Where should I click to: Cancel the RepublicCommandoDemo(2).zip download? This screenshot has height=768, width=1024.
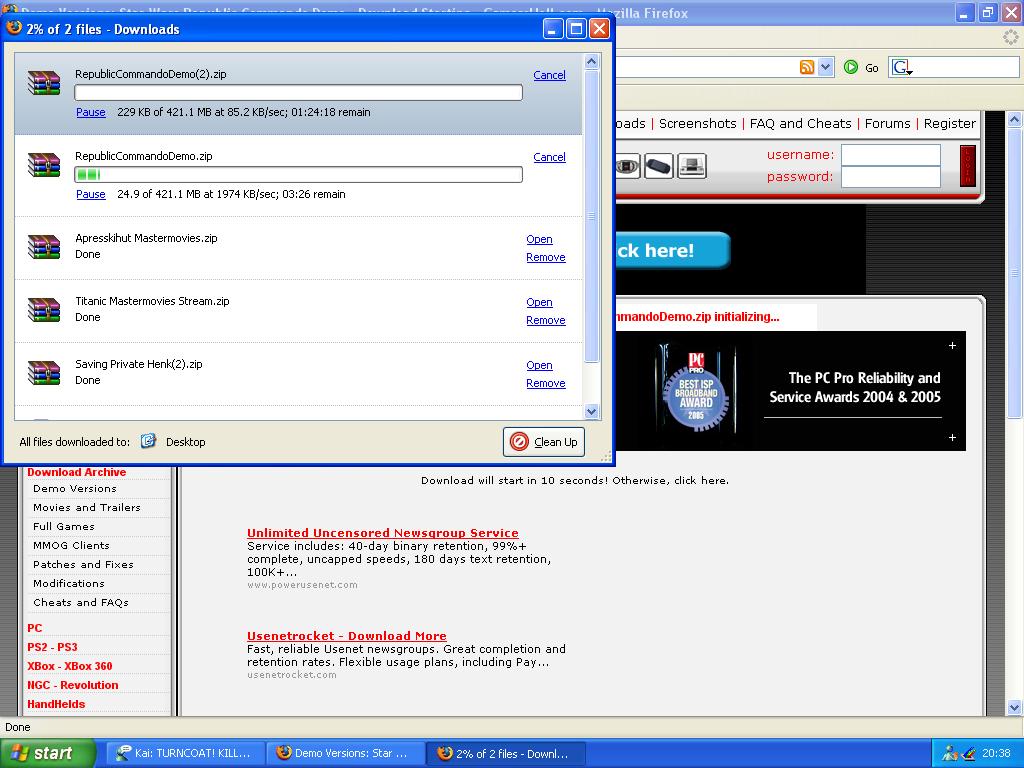coord(549,75)
